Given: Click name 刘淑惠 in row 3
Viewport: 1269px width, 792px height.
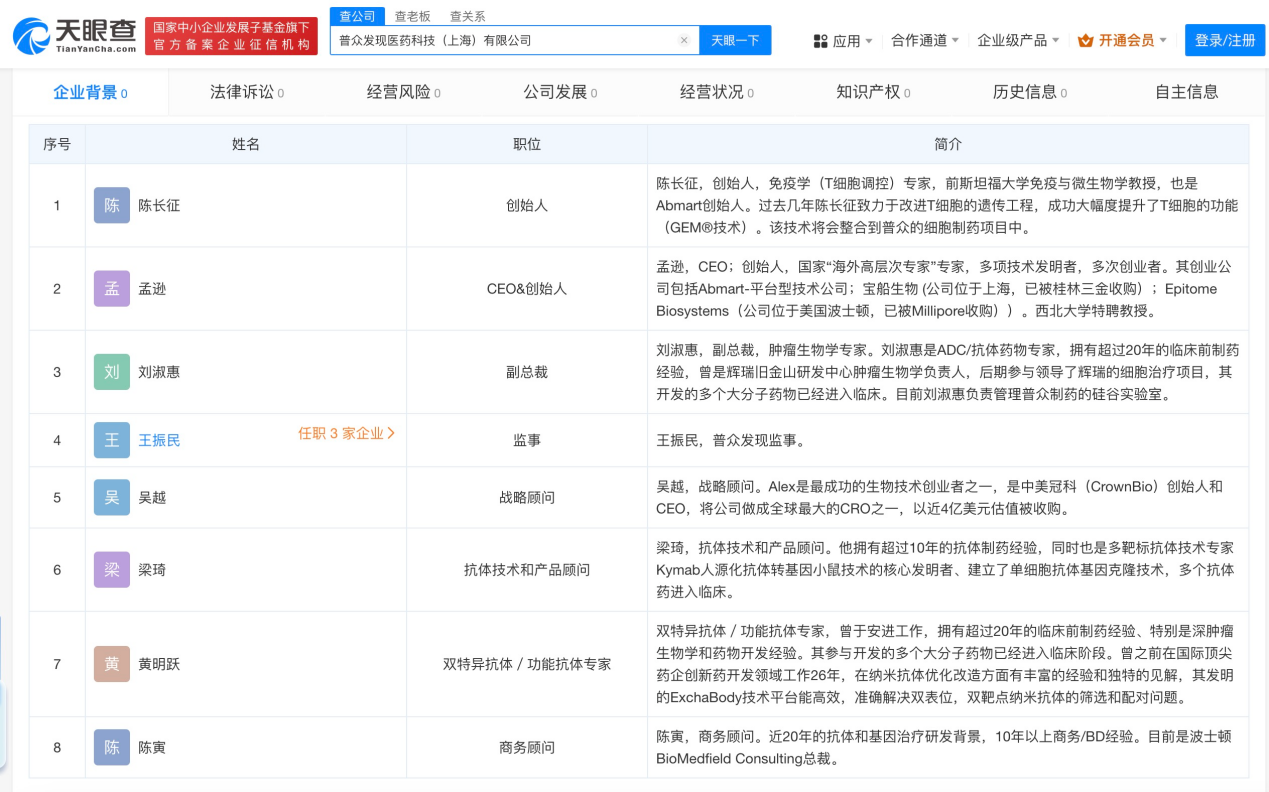Looking at the screenshot, I should pos(159,372).
